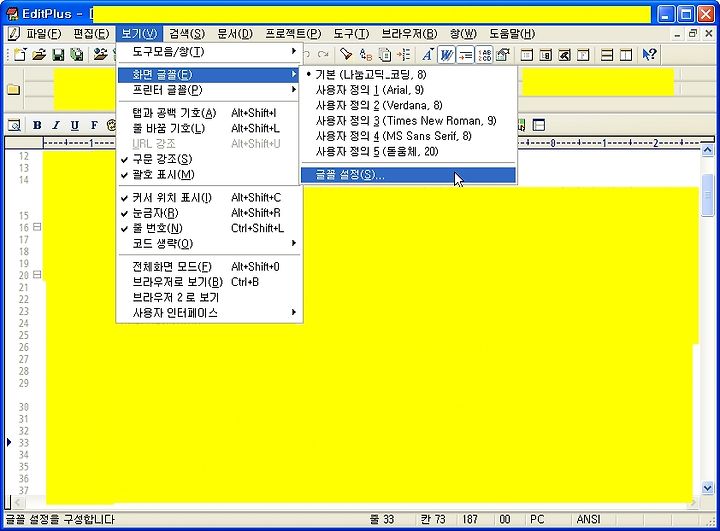Choose 전체화면 모드(F) item
Viewport: 720px width, 531px height.
pyautogui.click(x=209, y=267)
